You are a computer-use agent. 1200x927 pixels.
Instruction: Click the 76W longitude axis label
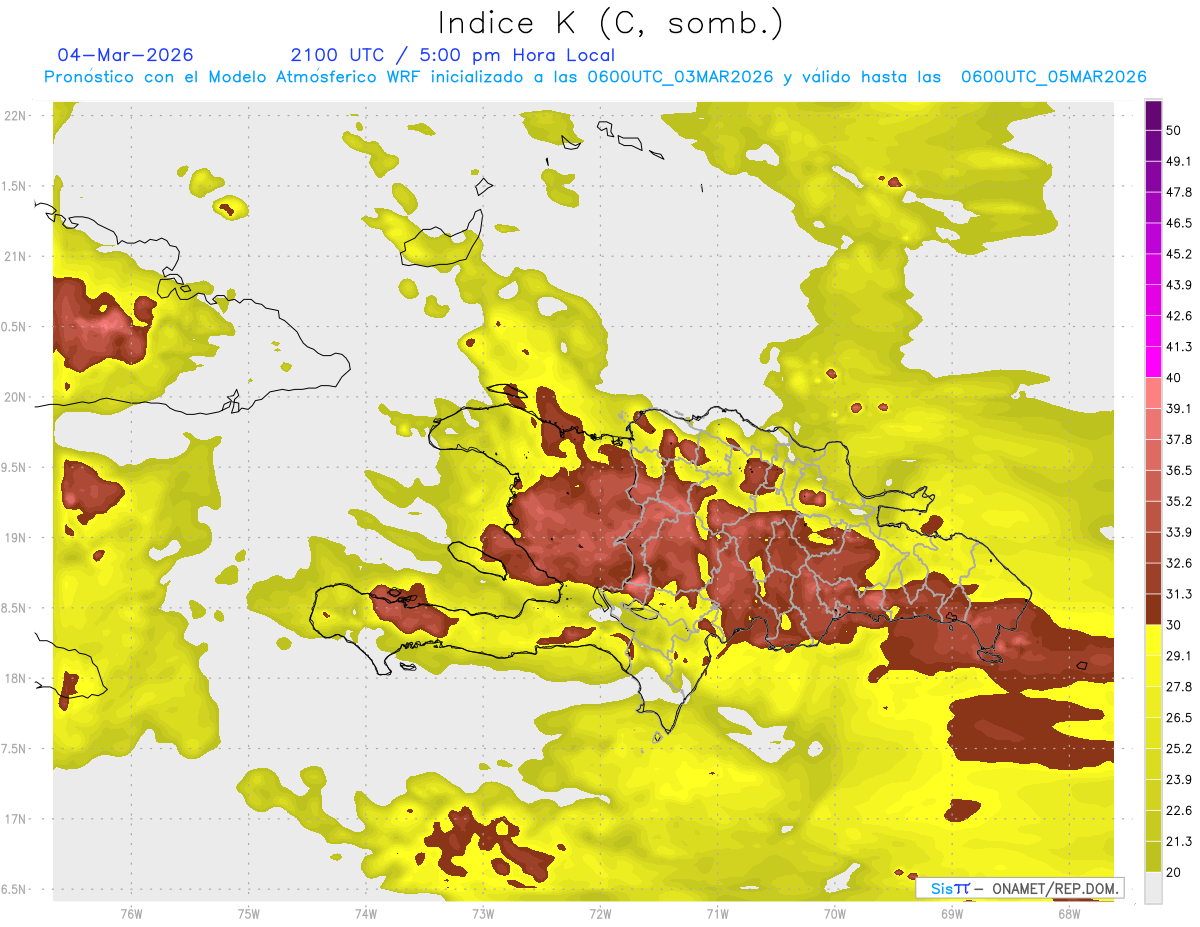tap(131, 914)
